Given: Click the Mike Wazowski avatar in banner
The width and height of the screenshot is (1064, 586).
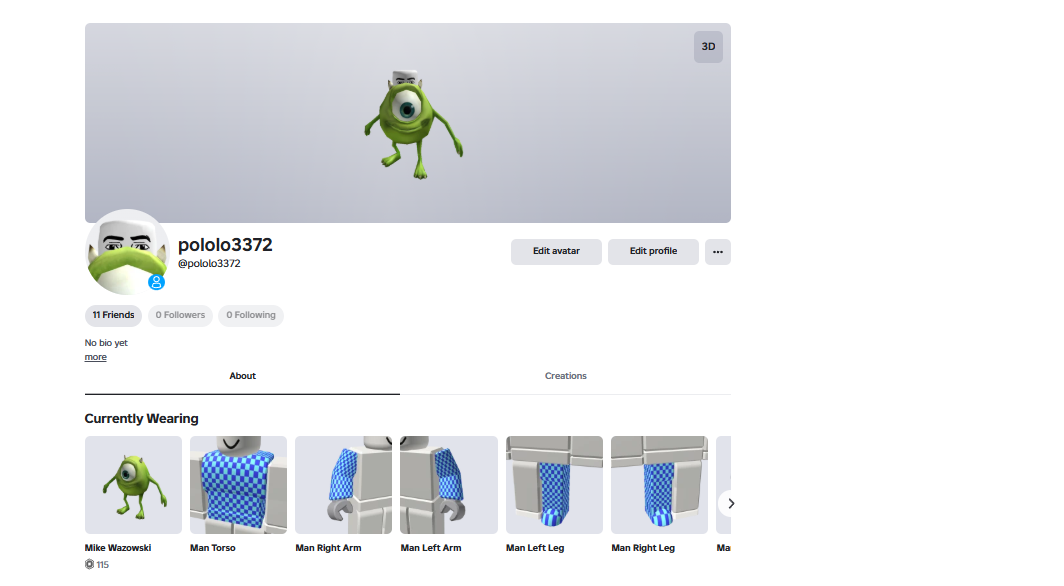Looking at the screenshot, I should tap(413, 124).
